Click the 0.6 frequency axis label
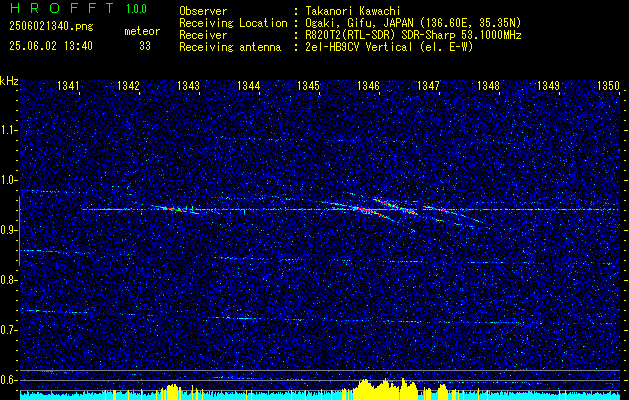This screenshot has width=629, height=400. click(x=8, y=380)
